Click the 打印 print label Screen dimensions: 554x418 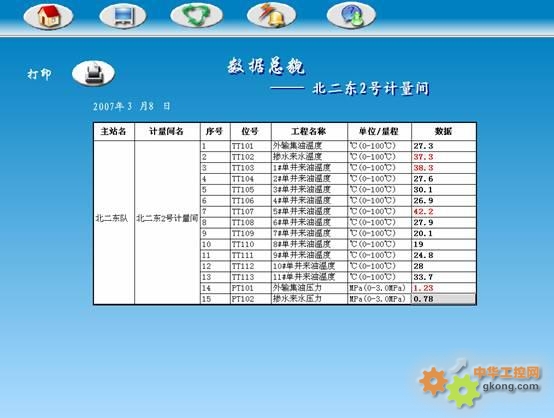[40, 74]
